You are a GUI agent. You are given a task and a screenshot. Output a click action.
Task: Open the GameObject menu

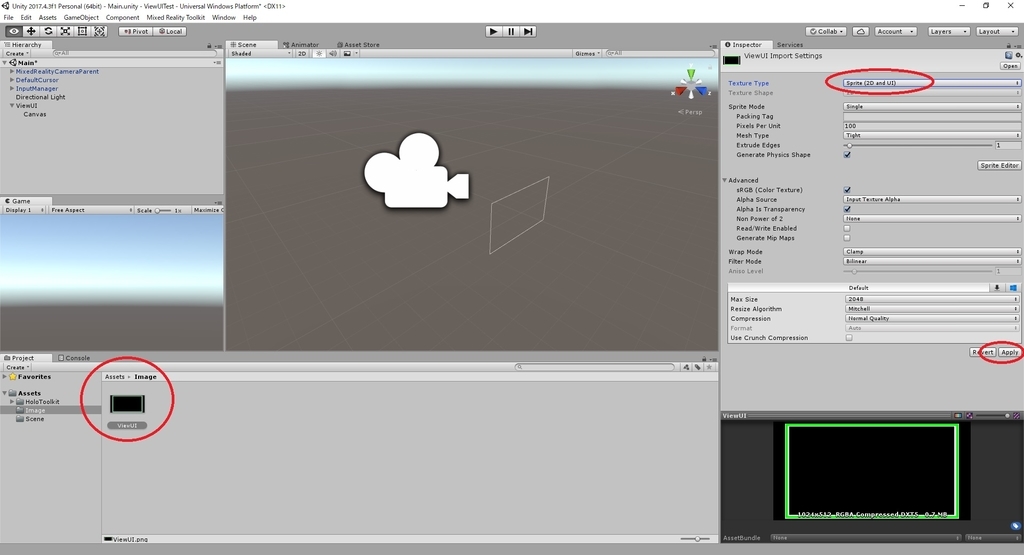click(81, 18)
